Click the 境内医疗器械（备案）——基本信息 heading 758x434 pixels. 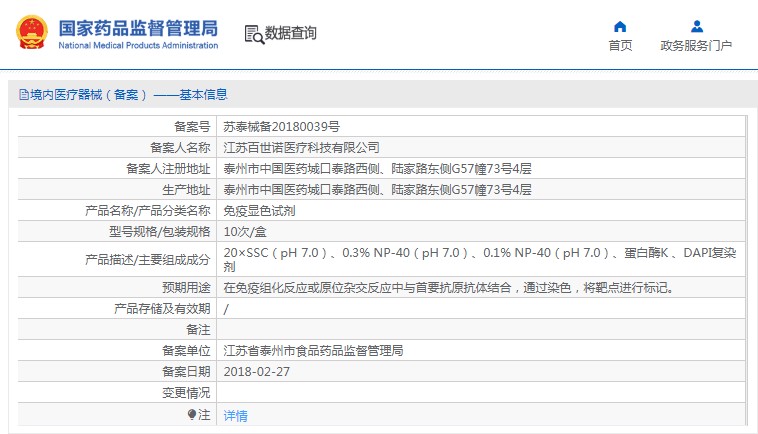pyautogui.click(x=129, y=94)
